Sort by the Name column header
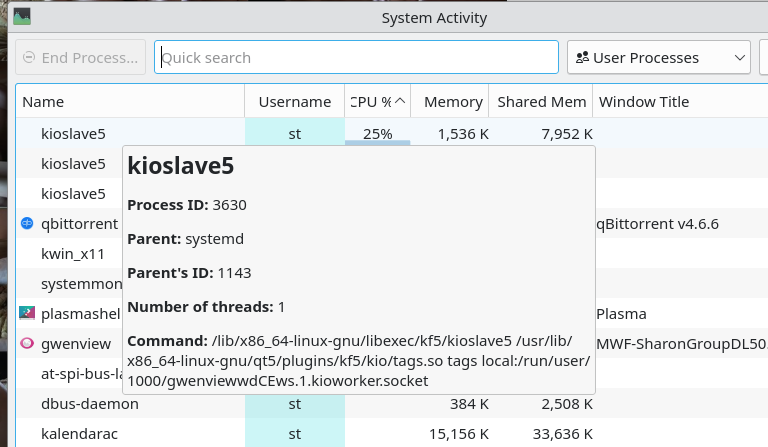Screen dimensions: 768x447 coord(130,102)
